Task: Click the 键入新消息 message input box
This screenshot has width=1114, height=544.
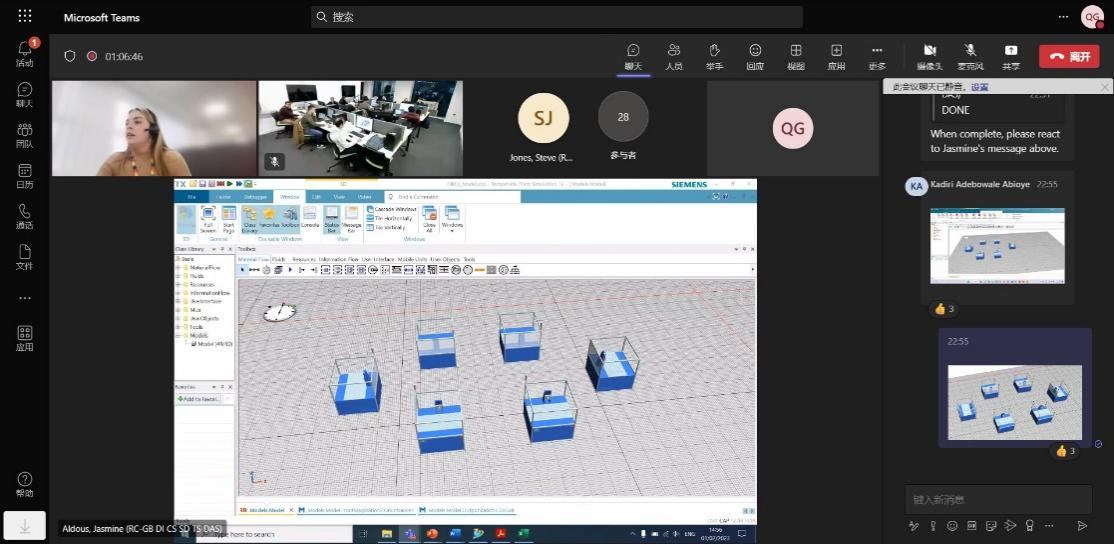Action: pos(995,499)
